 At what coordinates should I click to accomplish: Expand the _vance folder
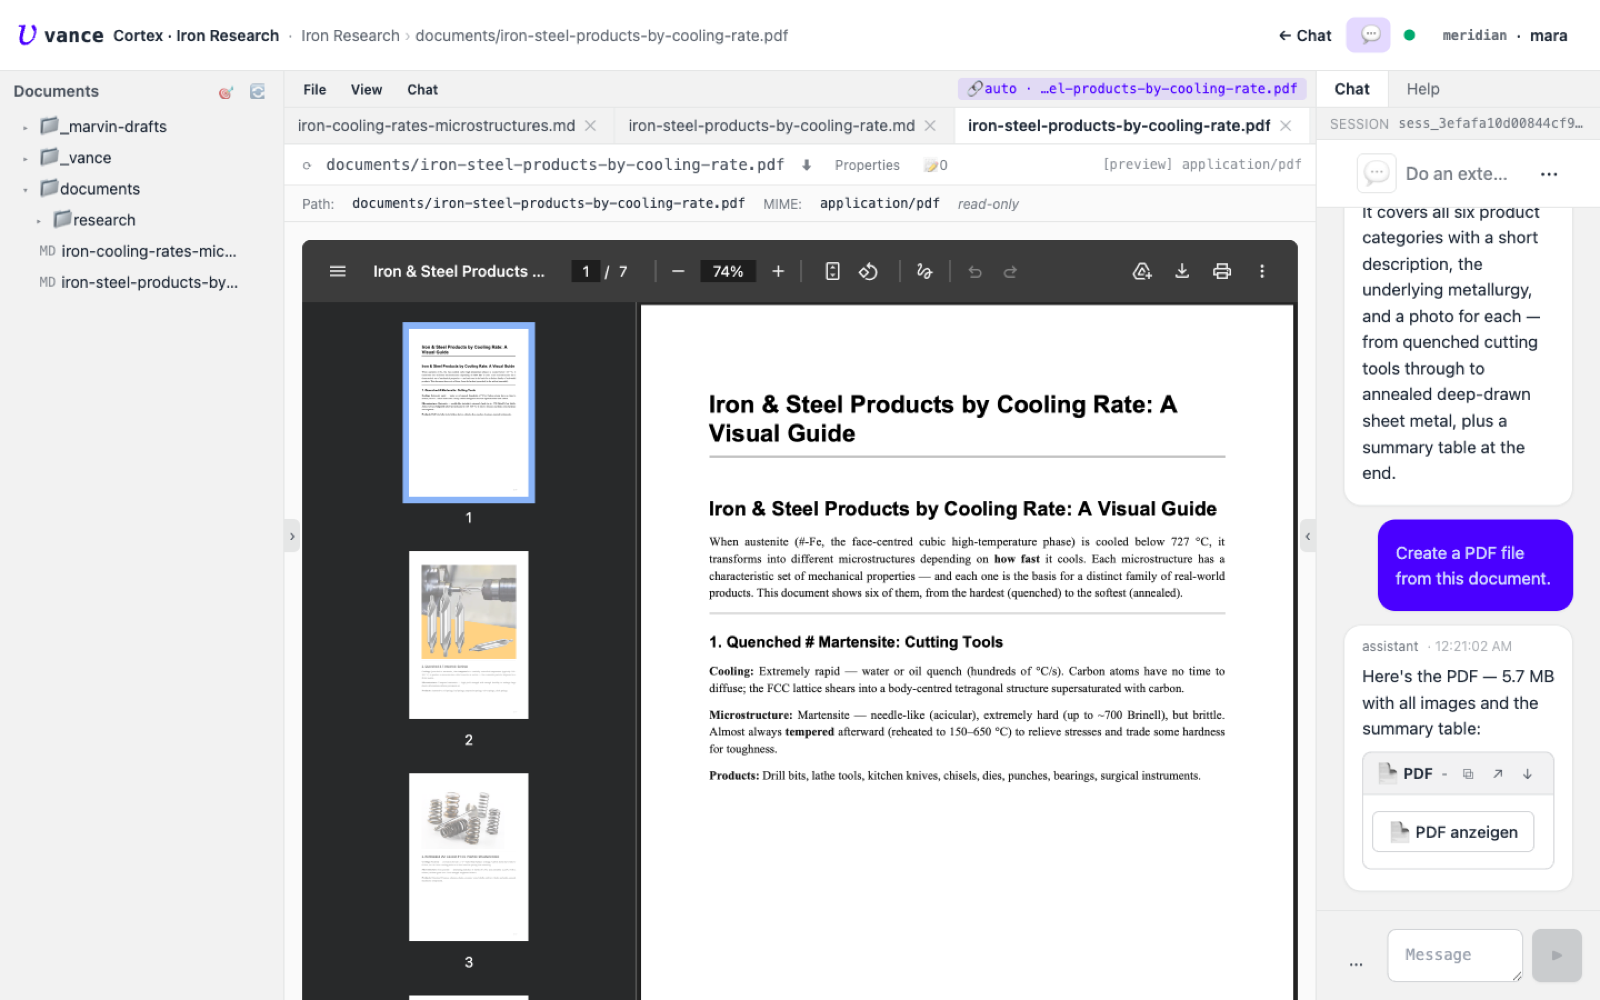click(x=25, y=159)
